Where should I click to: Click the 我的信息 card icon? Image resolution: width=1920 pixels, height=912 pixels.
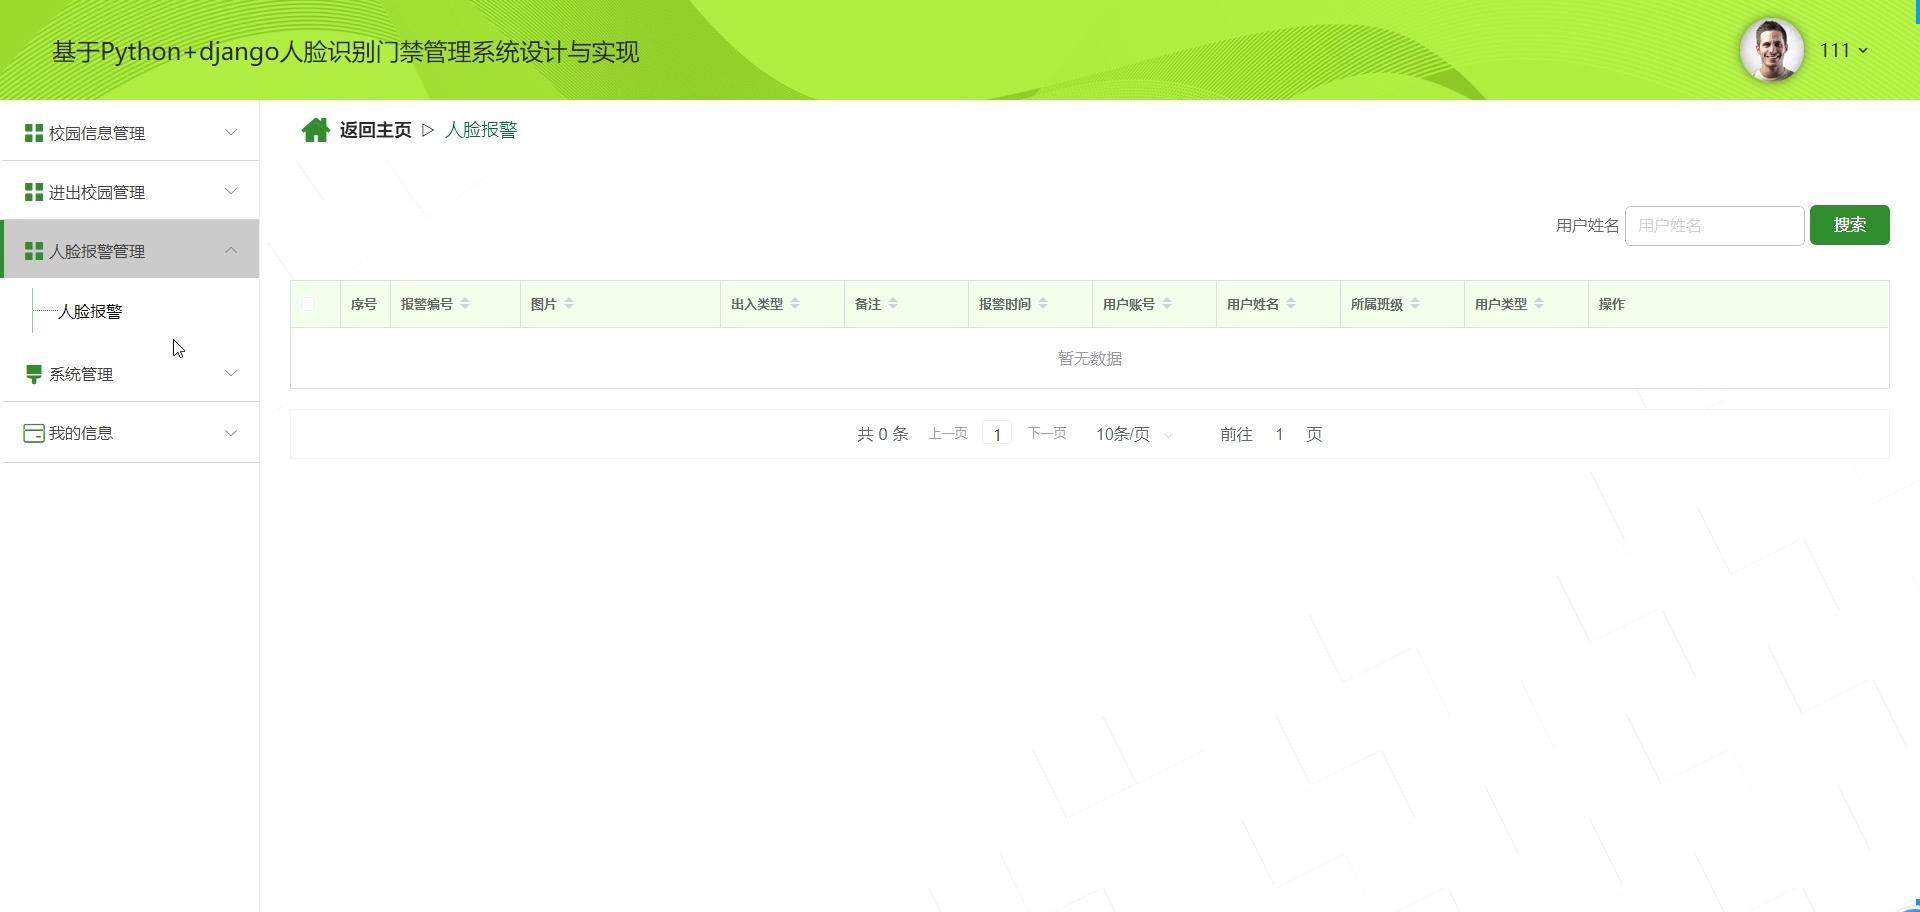(x=33, y=433)
